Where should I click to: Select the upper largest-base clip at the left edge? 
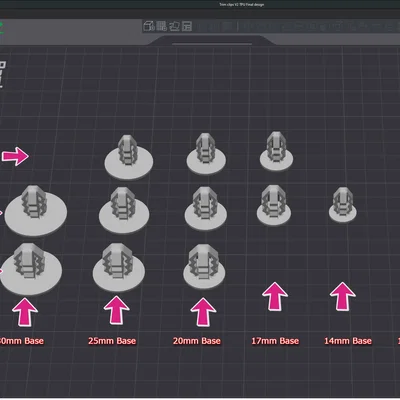click(x=36, y=211)
